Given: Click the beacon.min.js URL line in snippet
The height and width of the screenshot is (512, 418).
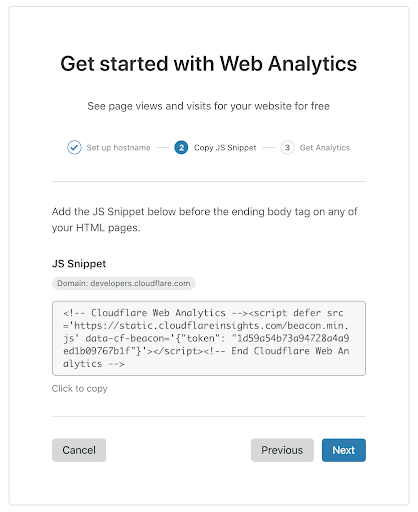Looking at the screenshot, I should tap(206, 325).
